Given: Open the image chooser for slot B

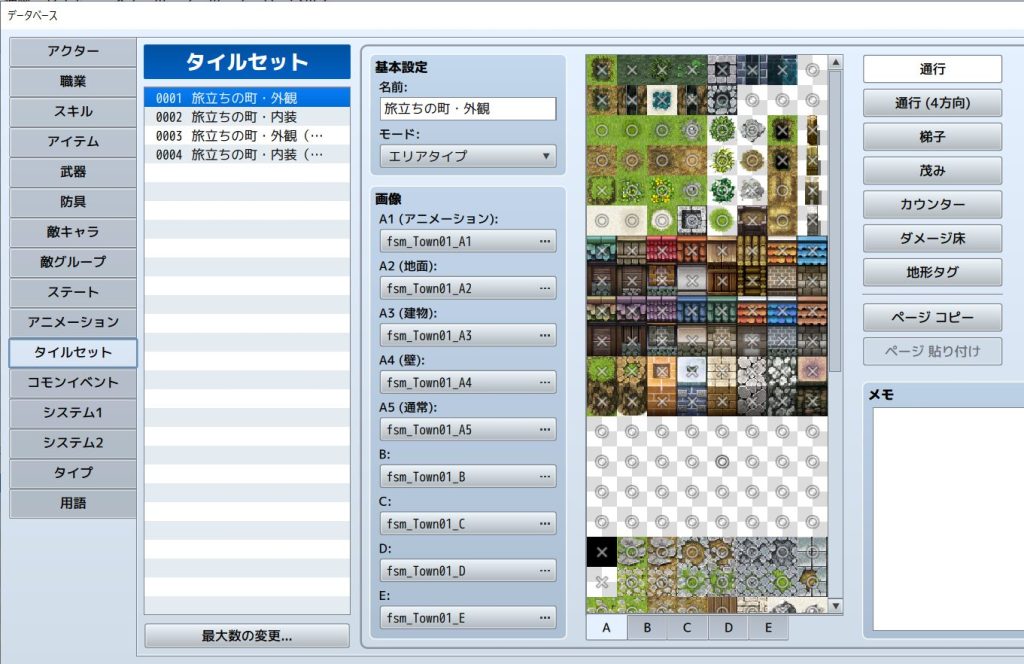Looking at the screenshot, I should [x=544, y=476].
